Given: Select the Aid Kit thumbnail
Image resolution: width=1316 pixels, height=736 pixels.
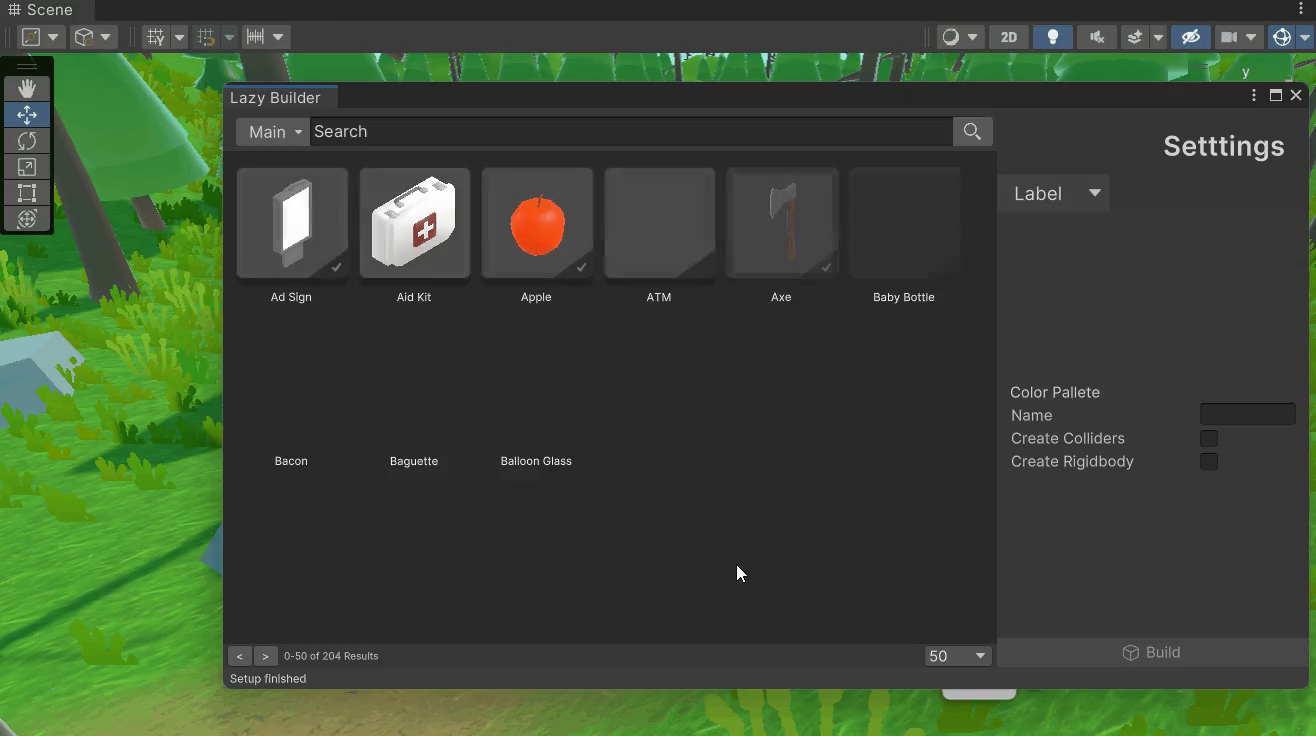Looking at the screenshot, I should (415, 223).
